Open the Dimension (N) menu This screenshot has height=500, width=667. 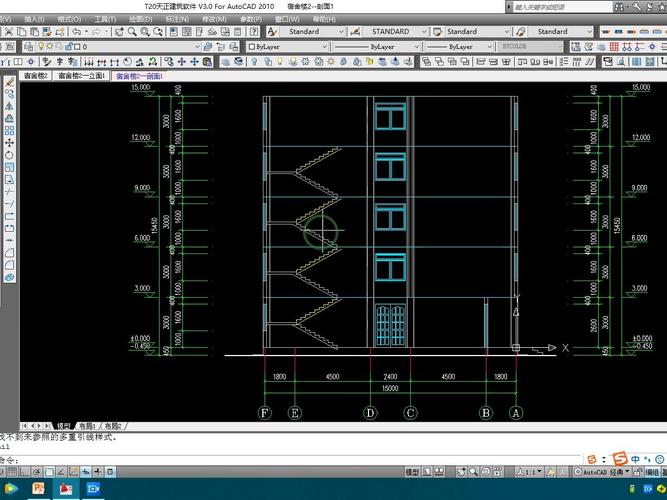(177, 19)
